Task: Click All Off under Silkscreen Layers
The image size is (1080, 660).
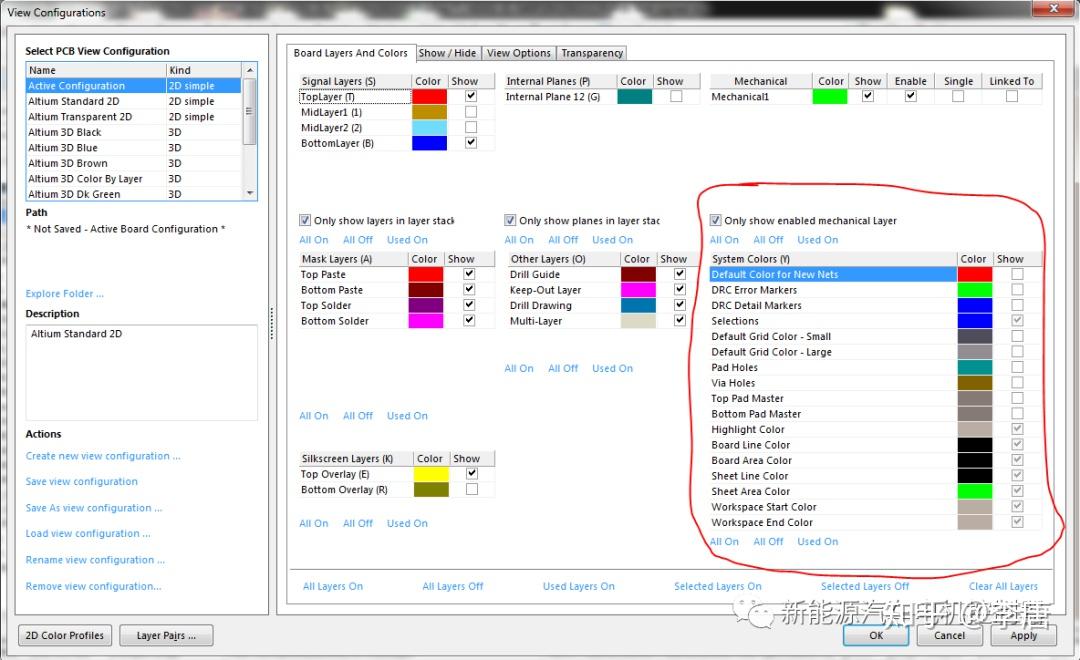Action: pyautogui.click(x=358, y=524)
